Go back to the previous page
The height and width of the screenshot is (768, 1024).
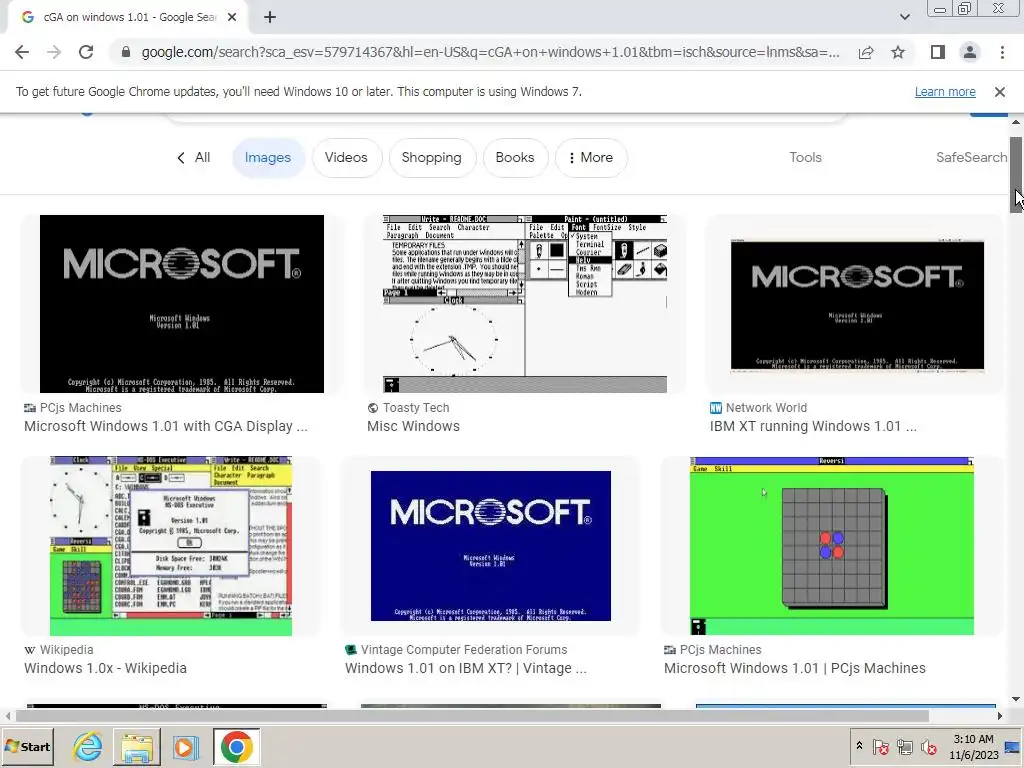coord(22,52)
